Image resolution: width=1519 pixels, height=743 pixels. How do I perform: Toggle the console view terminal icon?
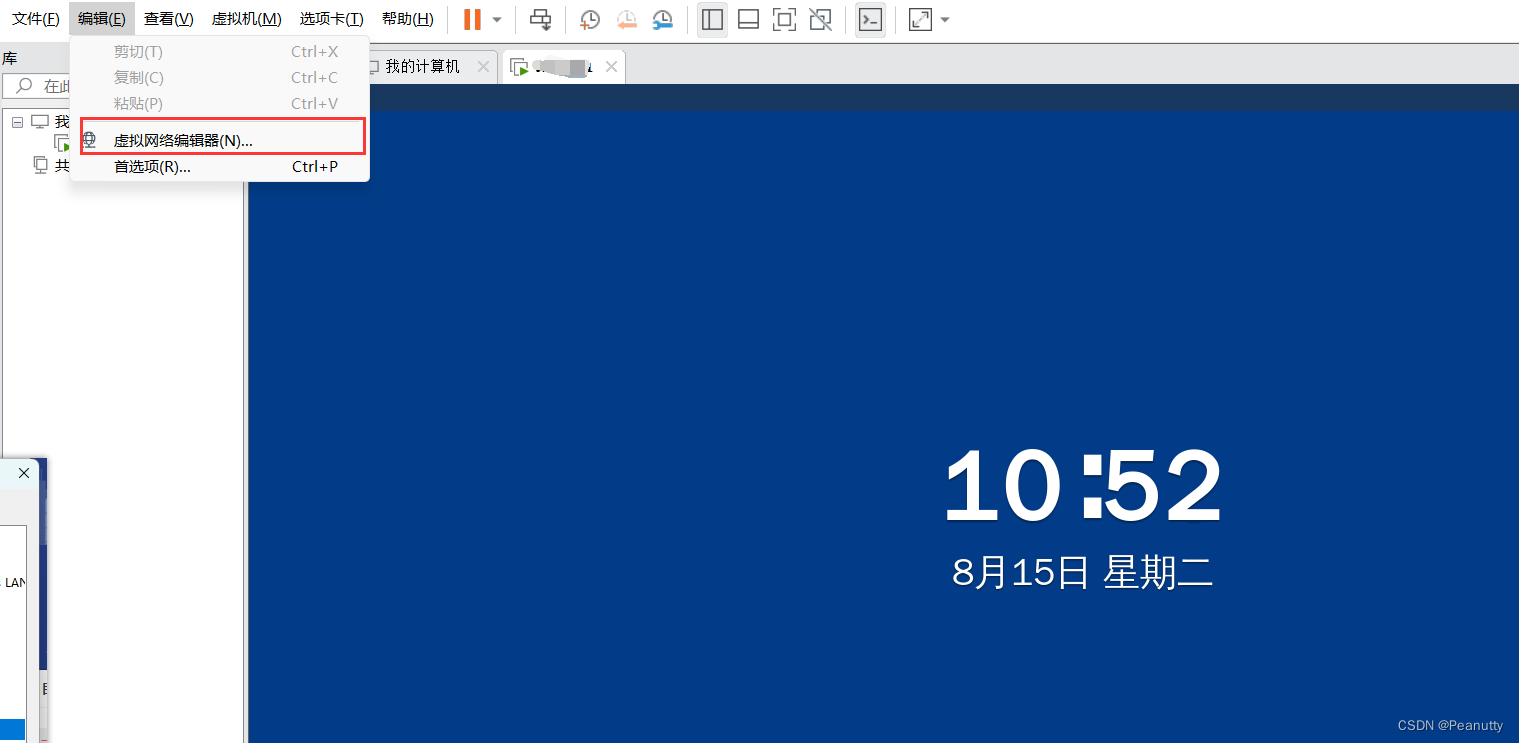871,19
